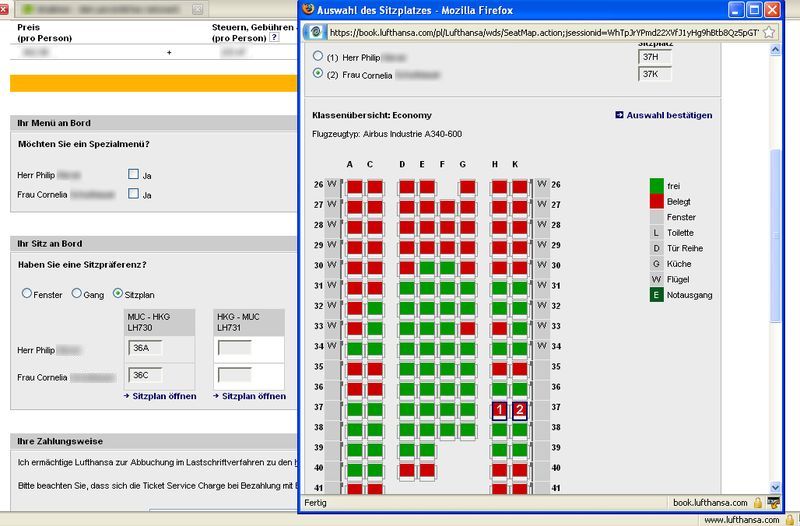Image resolution: width=800 pixels, height=526 pixels.
Task: Select free seat 35D in the middle block
Action: point(407,369)
